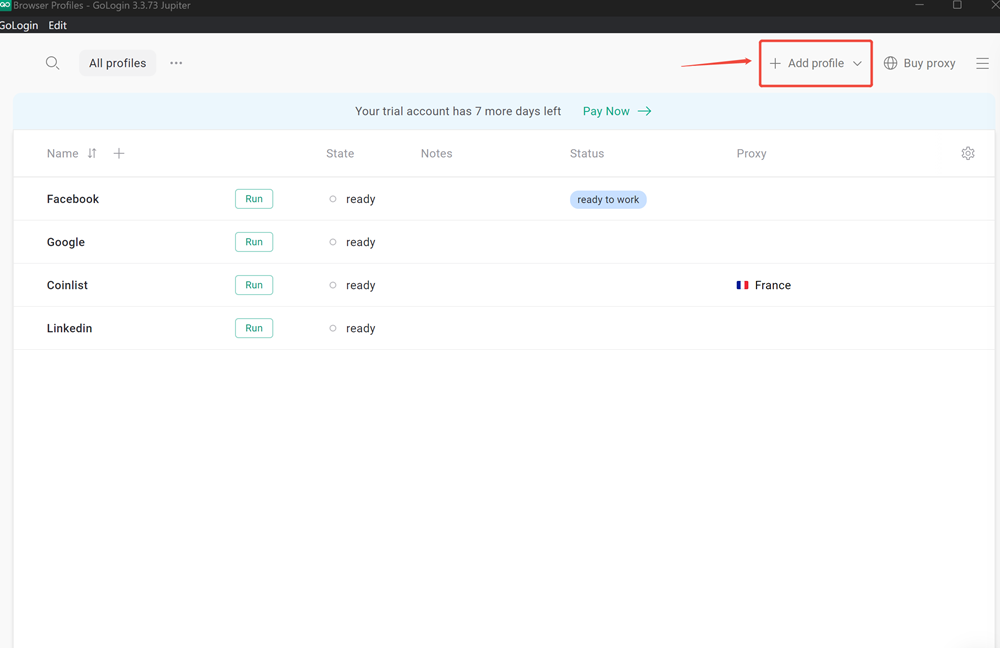Screen dimensions: 1000x648
Task: Run the Linkedin profile
Action: pyautogui.click(x=254, y=328)
